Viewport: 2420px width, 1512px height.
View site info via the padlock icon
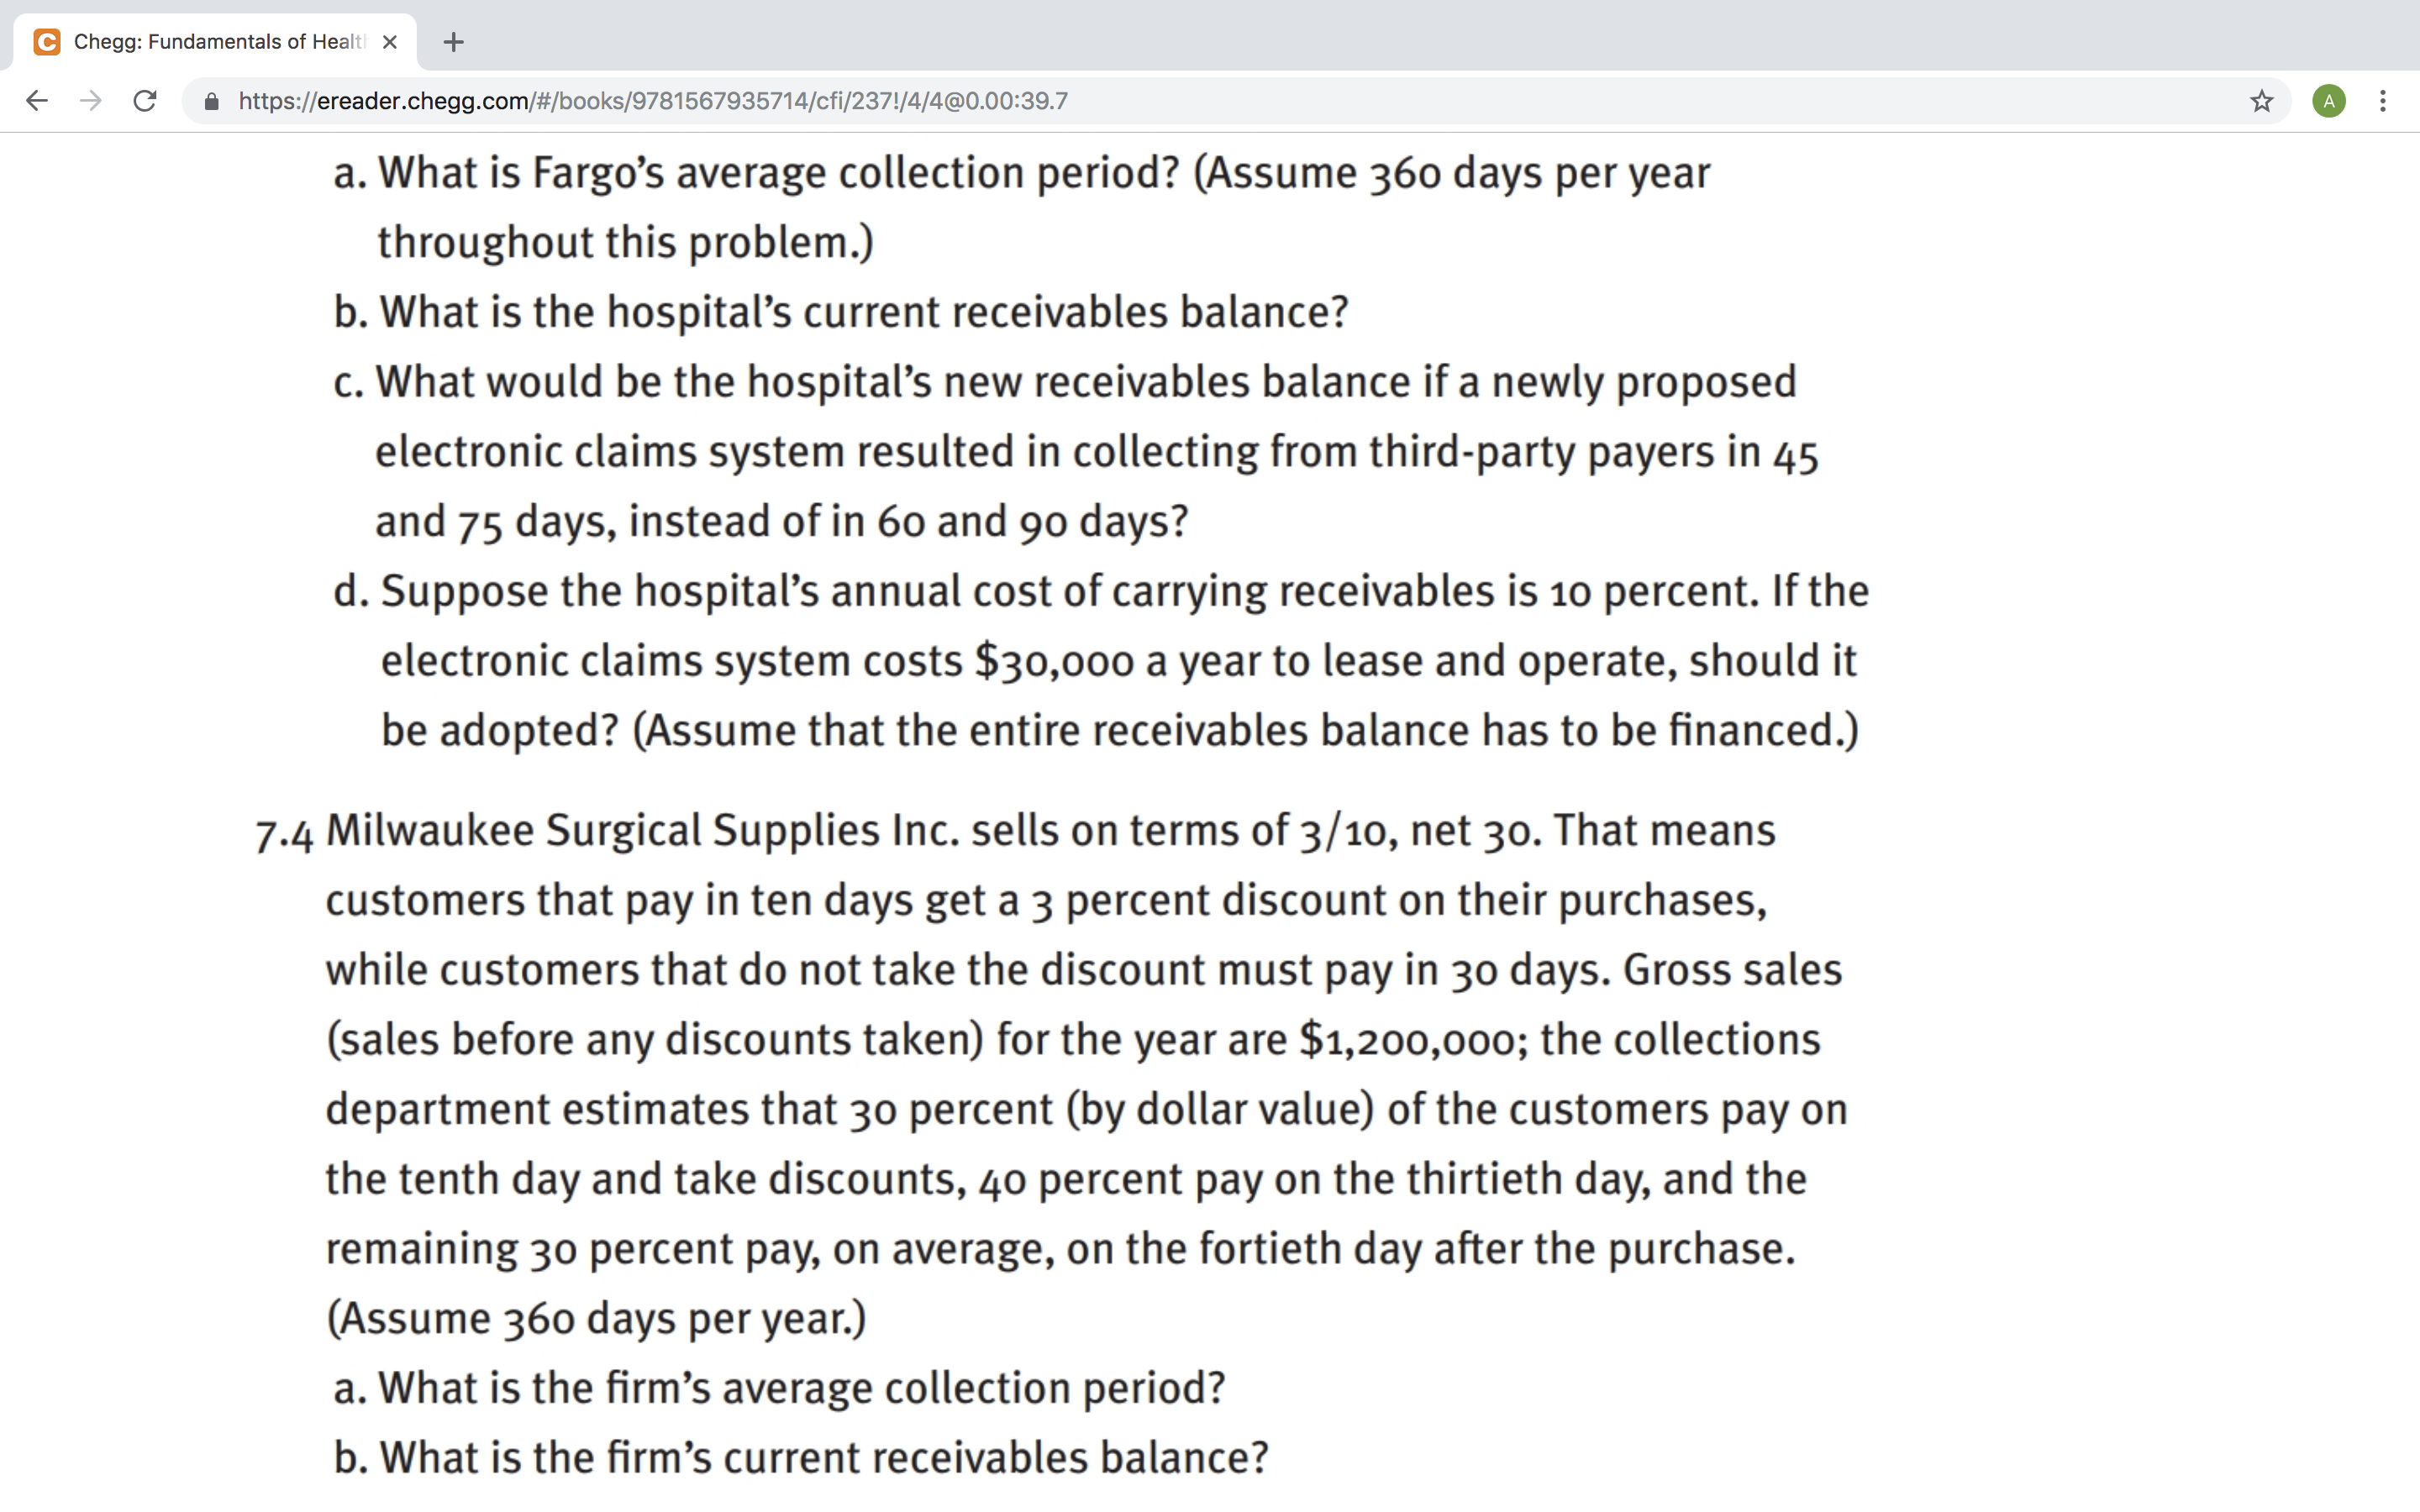[211, 101]
